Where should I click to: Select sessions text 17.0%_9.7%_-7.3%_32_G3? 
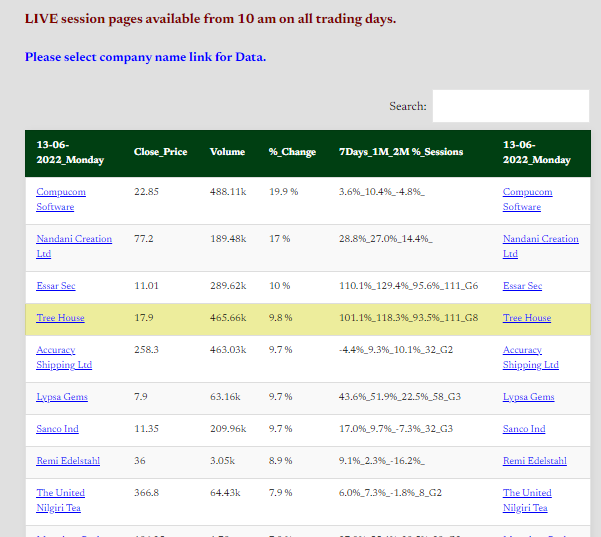(x=396, y=429)
